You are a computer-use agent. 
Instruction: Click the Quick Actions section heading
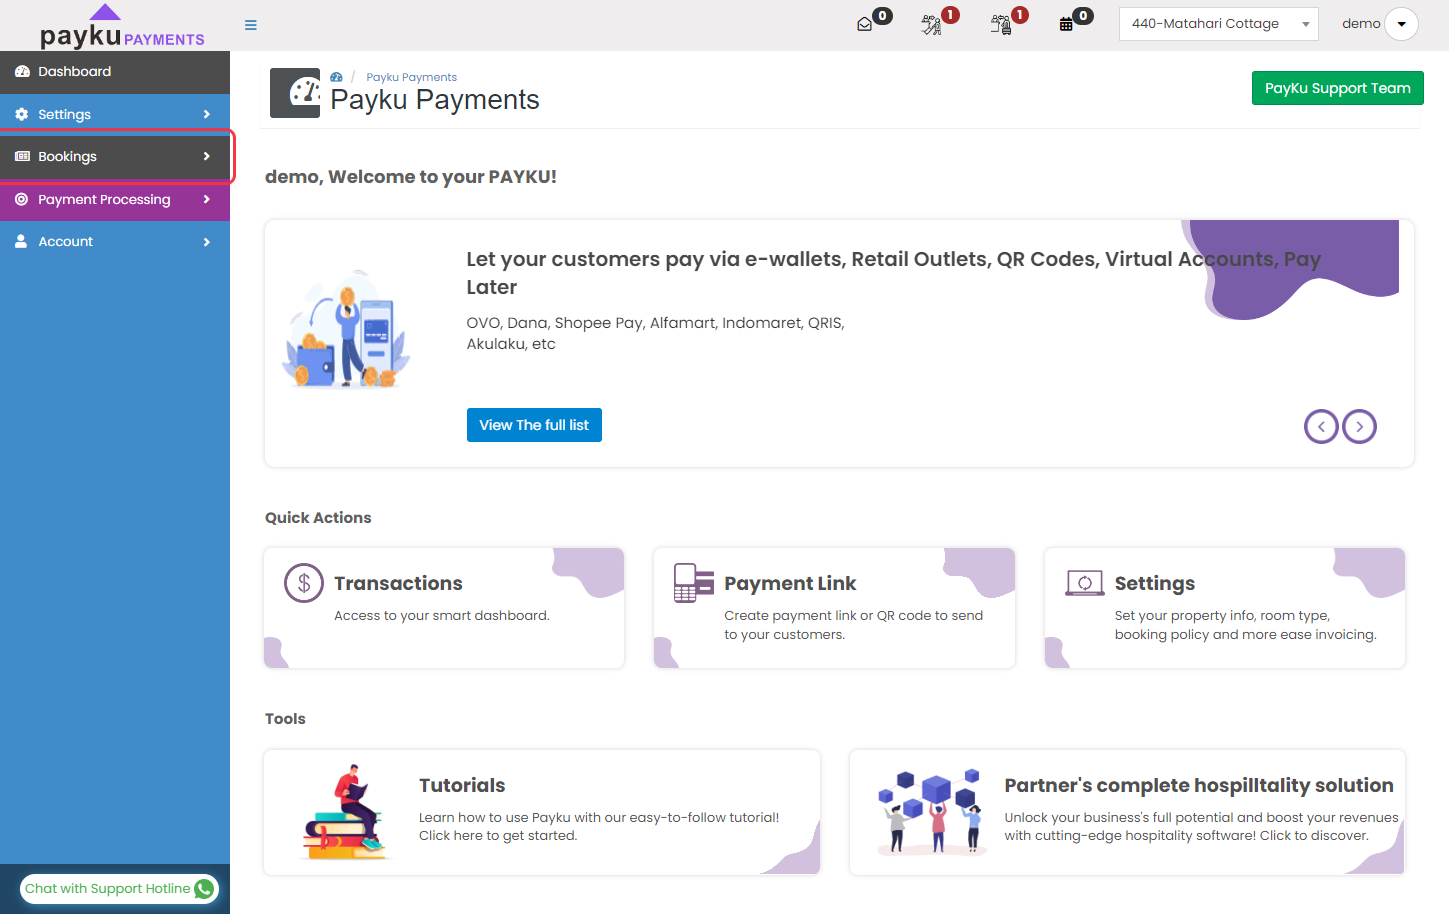[x=318, y=518]
